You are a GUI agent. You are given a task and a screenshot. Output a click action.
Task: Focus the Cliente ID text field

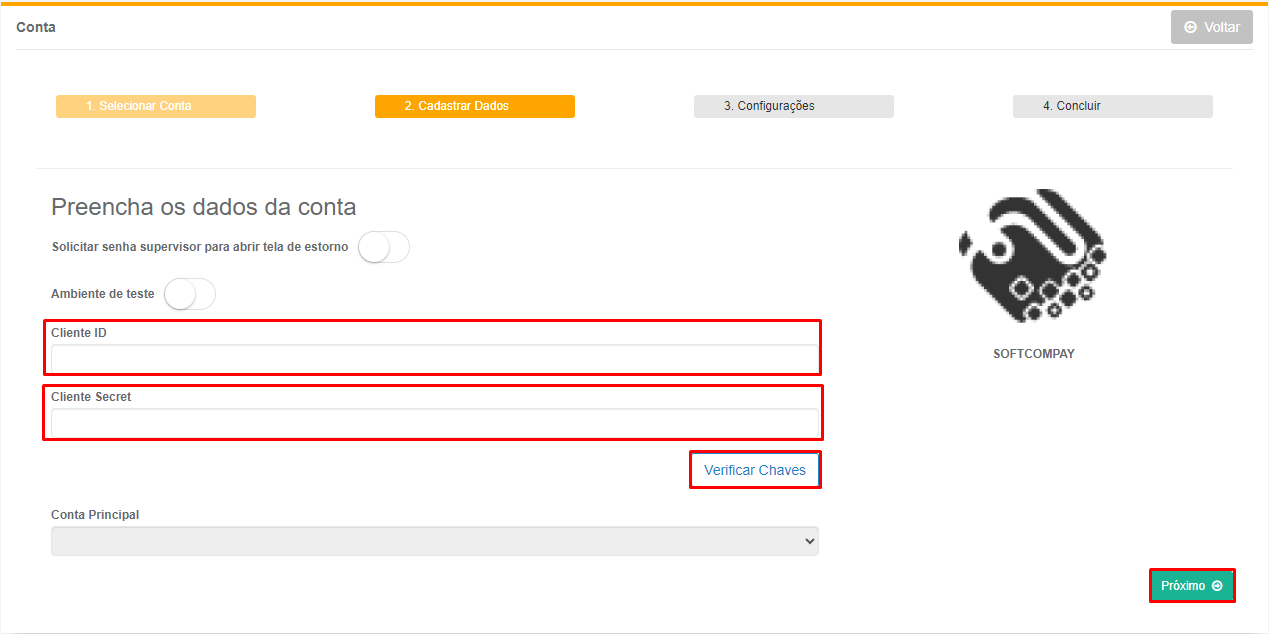(434, 359)
